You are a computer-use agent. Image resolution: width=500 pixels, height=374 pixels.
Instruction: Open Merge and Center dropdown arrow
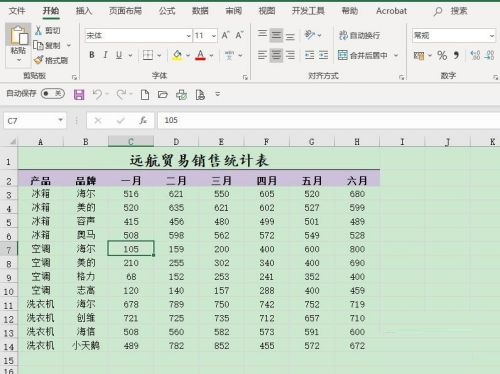click(396, 55)
